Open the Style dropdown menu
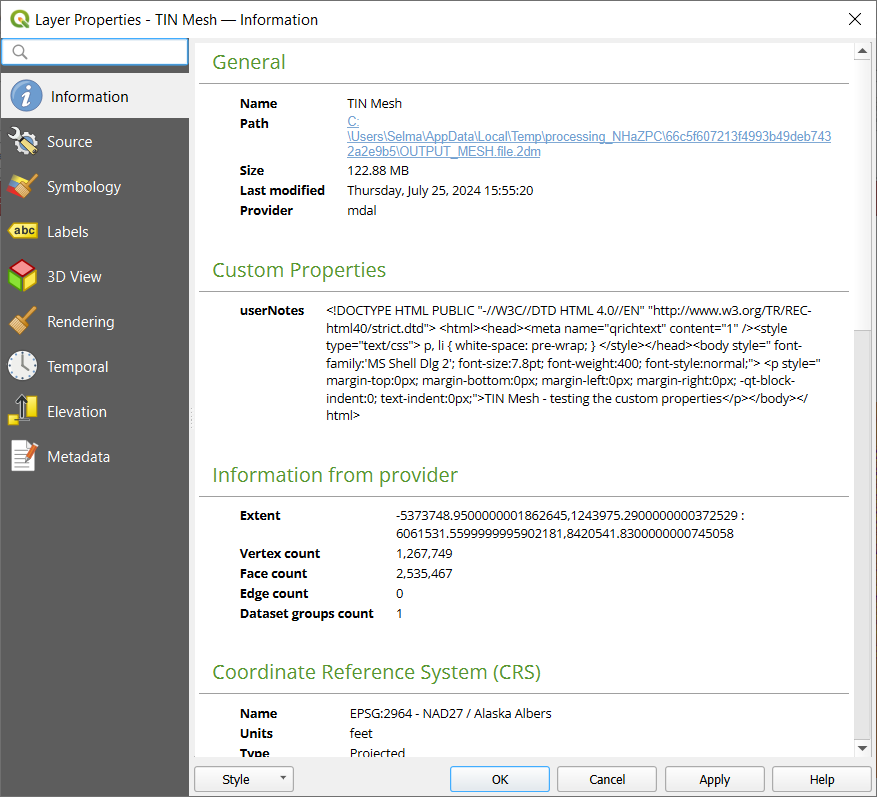The width and height of the screenshot is (877, 797). point(244,780)
